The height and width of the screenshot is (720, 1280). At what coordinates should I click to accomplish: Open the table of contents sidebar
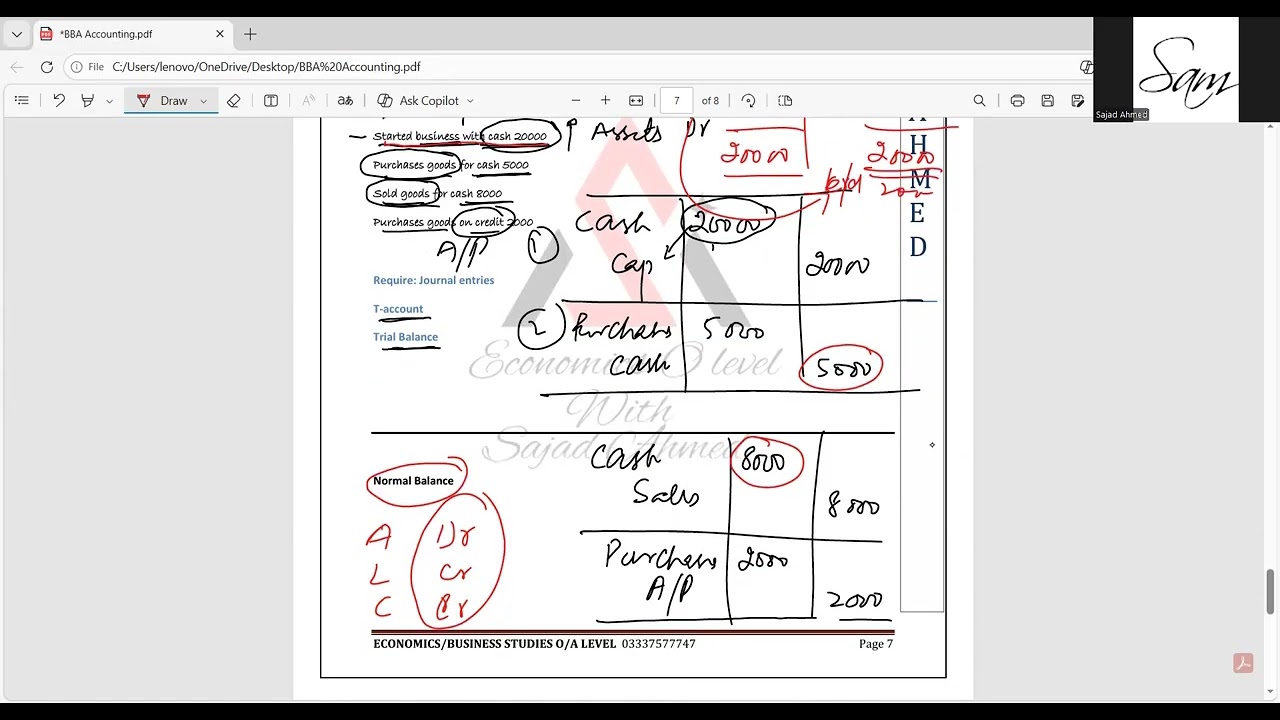(21, 100)
